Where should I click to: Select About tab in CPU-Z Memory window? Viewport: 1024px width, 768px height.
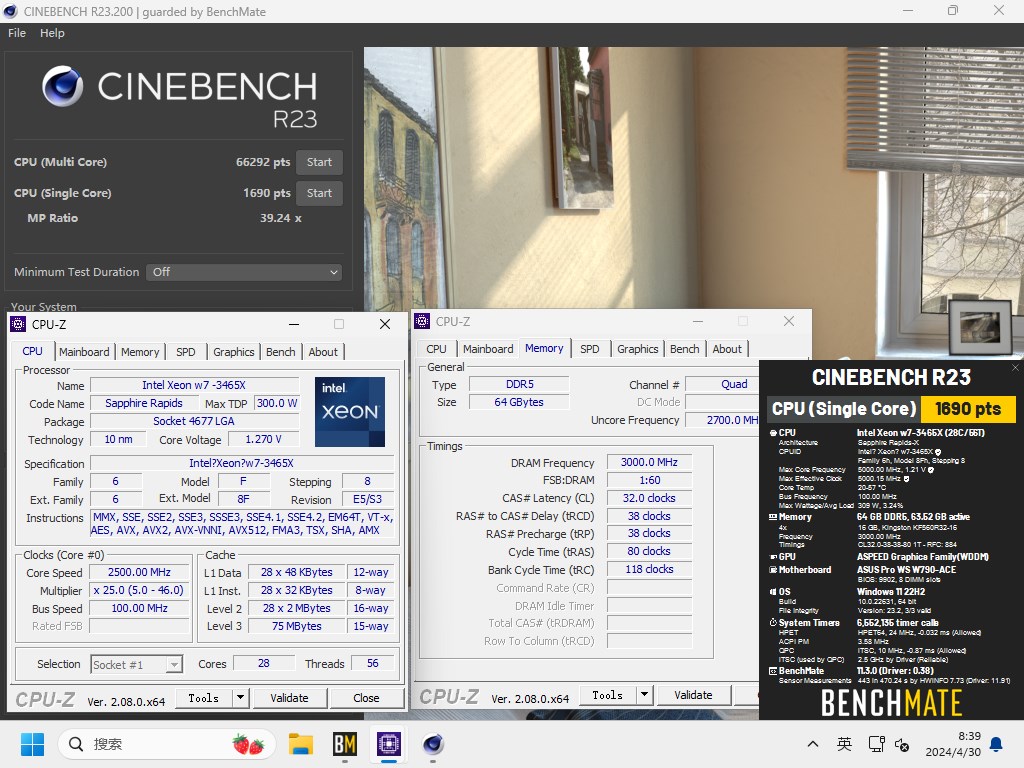[727, 349]
